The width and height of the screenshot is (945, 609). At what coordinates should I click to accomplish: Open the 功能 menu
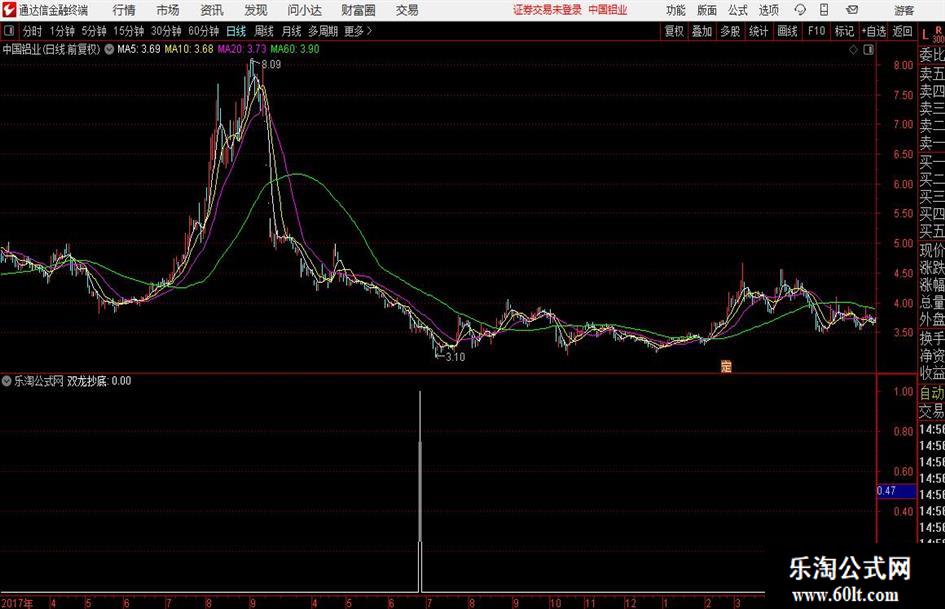pyautogui.click(x=676, y=10)
